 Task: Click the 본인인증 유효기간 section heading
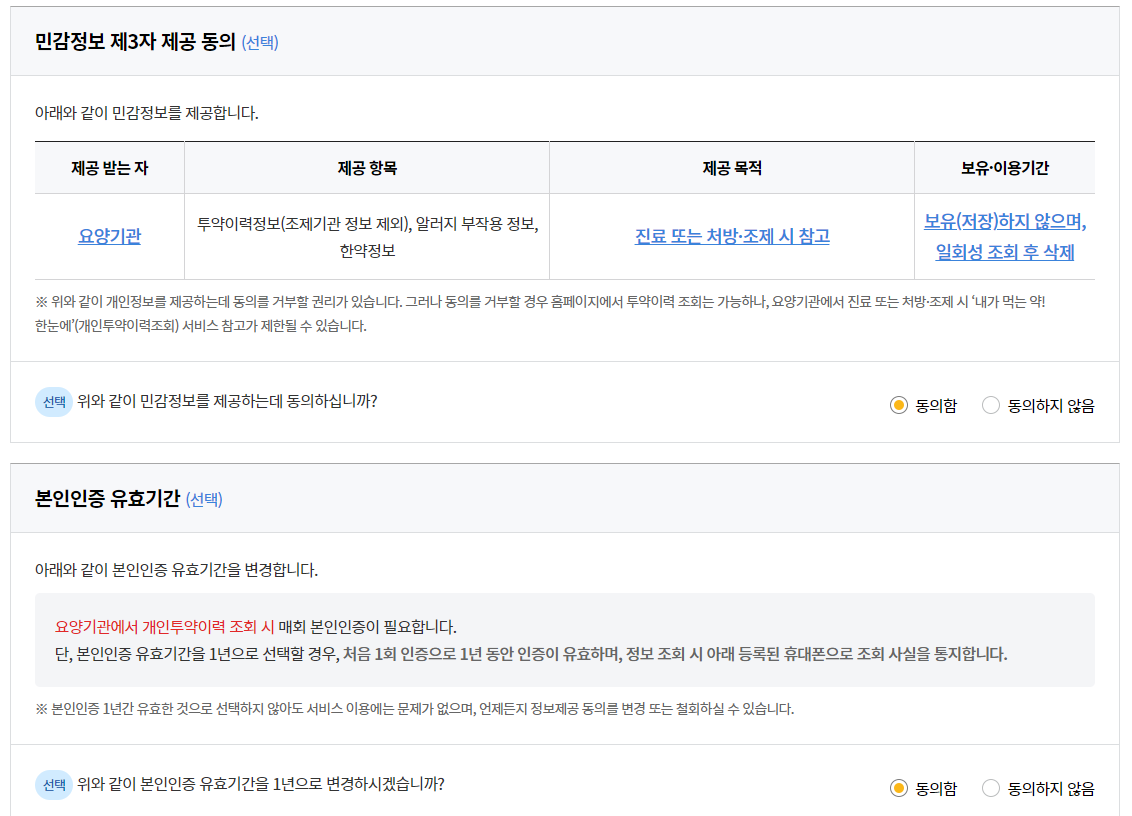click(x=108, y=498)
